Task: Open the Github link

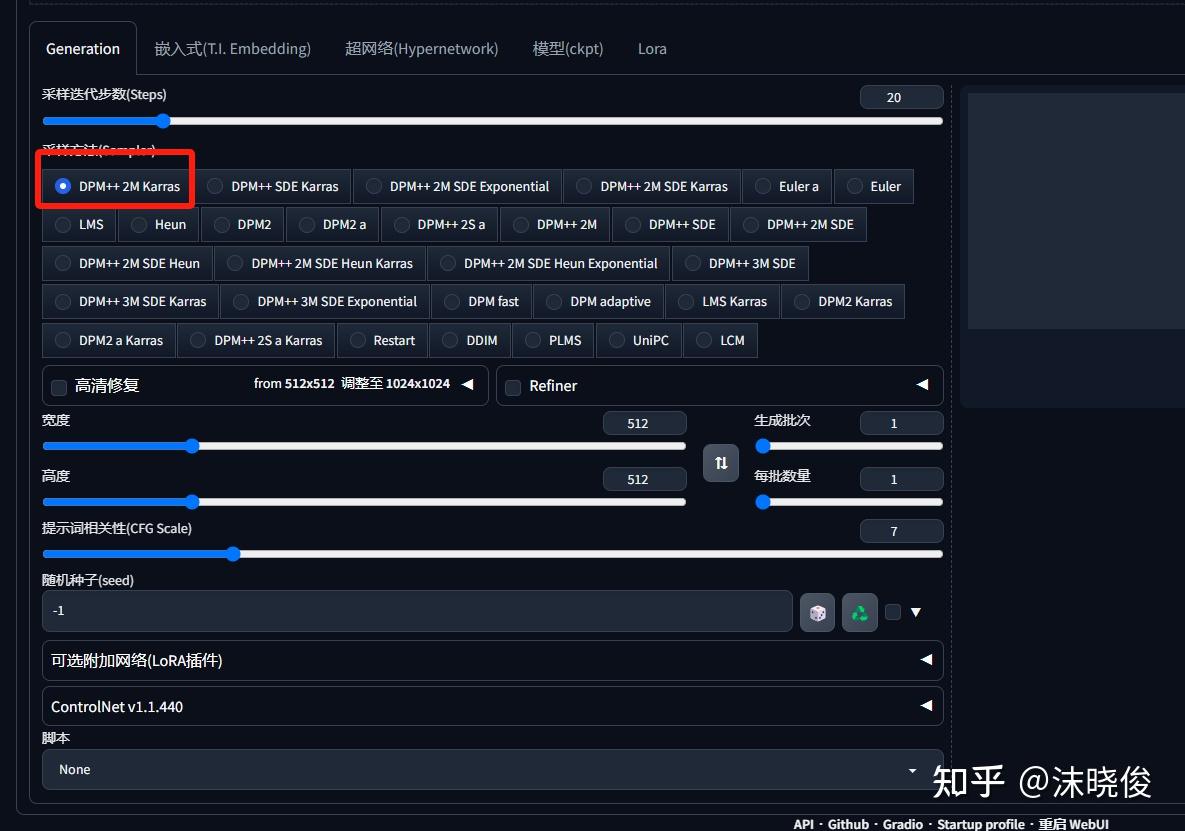Action: [848, 823]
